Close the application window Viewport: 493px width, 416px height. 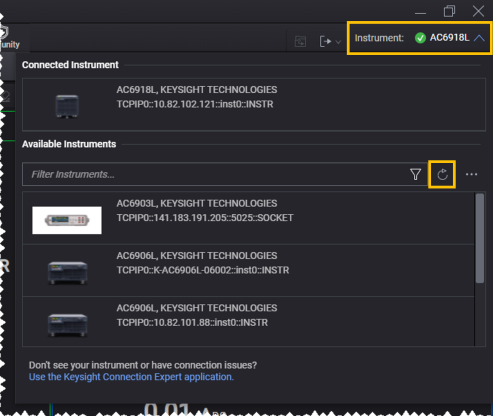[478, 11]
